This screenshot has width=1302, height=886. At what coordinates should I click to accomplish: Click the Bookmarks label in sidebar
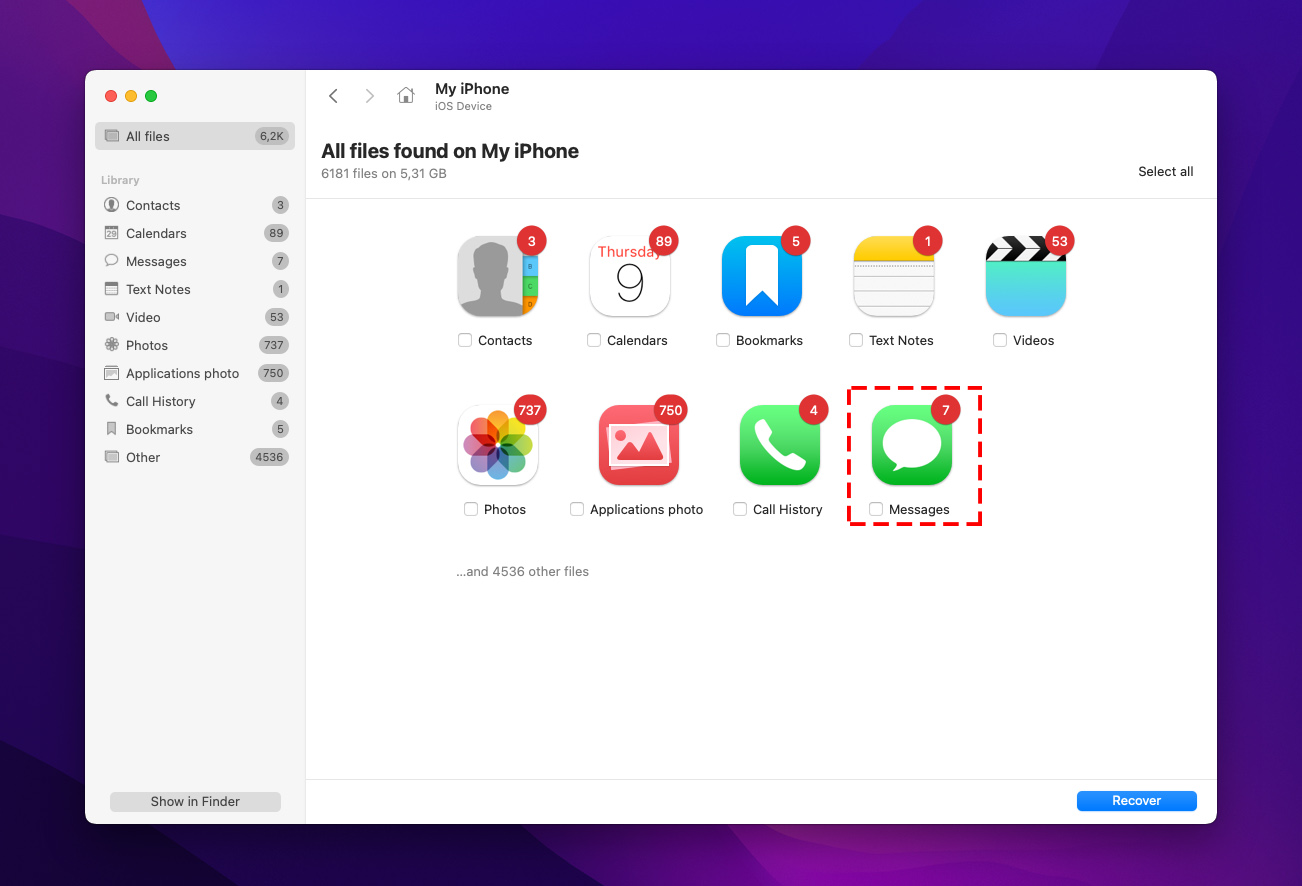click(160, 429)
